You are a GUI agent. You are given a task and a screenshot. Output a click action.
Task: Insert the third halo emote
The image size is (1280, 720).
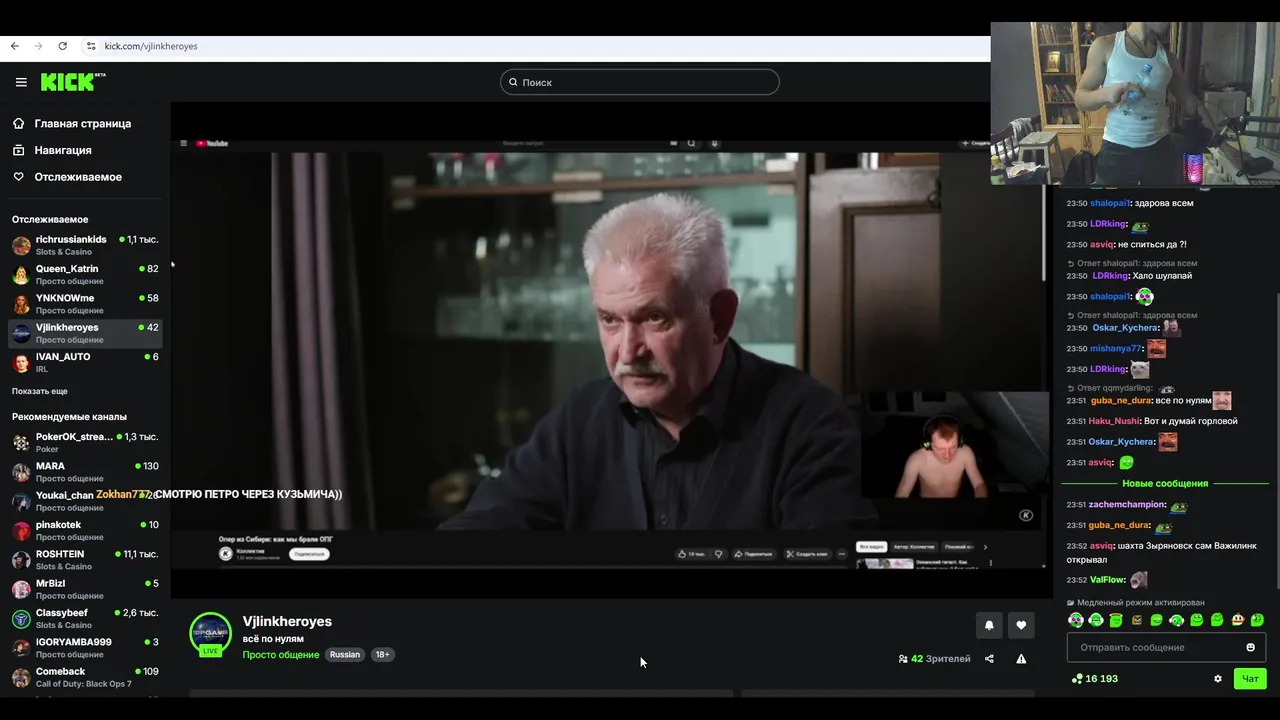point(1116,620)
